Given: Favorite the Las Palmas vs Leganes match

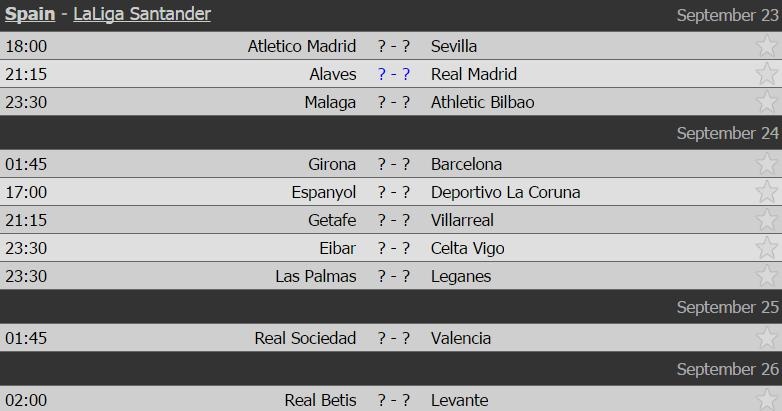Looking at the screenshot, I should (x=766, y=276).
